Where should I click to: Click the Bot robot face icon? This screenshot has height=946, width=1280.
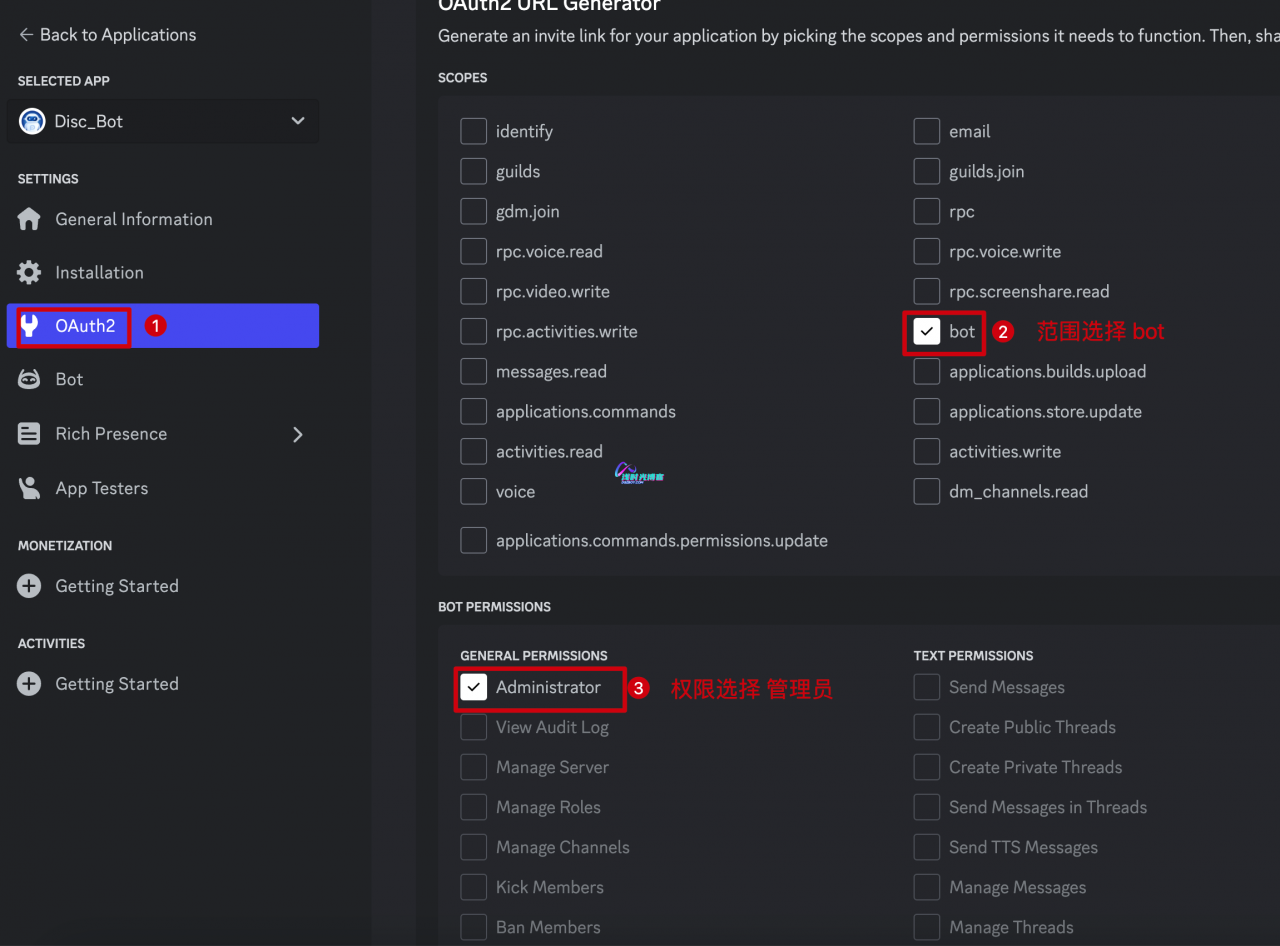click(29, 379)
